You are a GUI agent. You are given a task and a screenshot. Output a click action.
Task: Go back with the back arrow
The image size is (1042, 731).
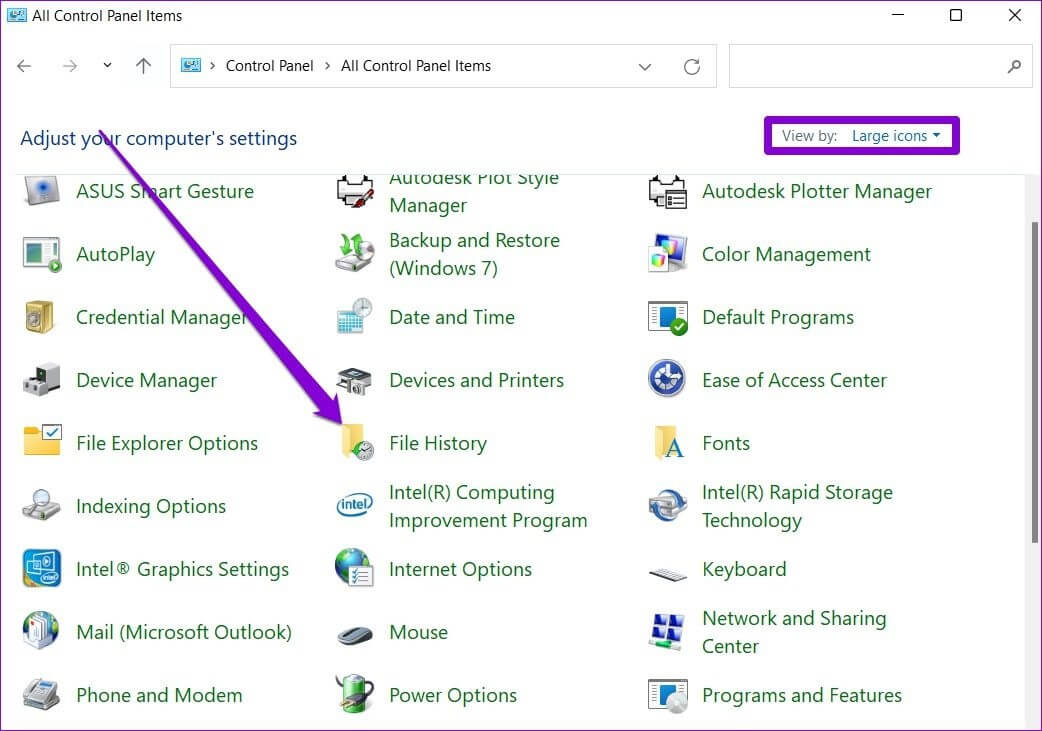pyautogui.click(x=25, y=66)
